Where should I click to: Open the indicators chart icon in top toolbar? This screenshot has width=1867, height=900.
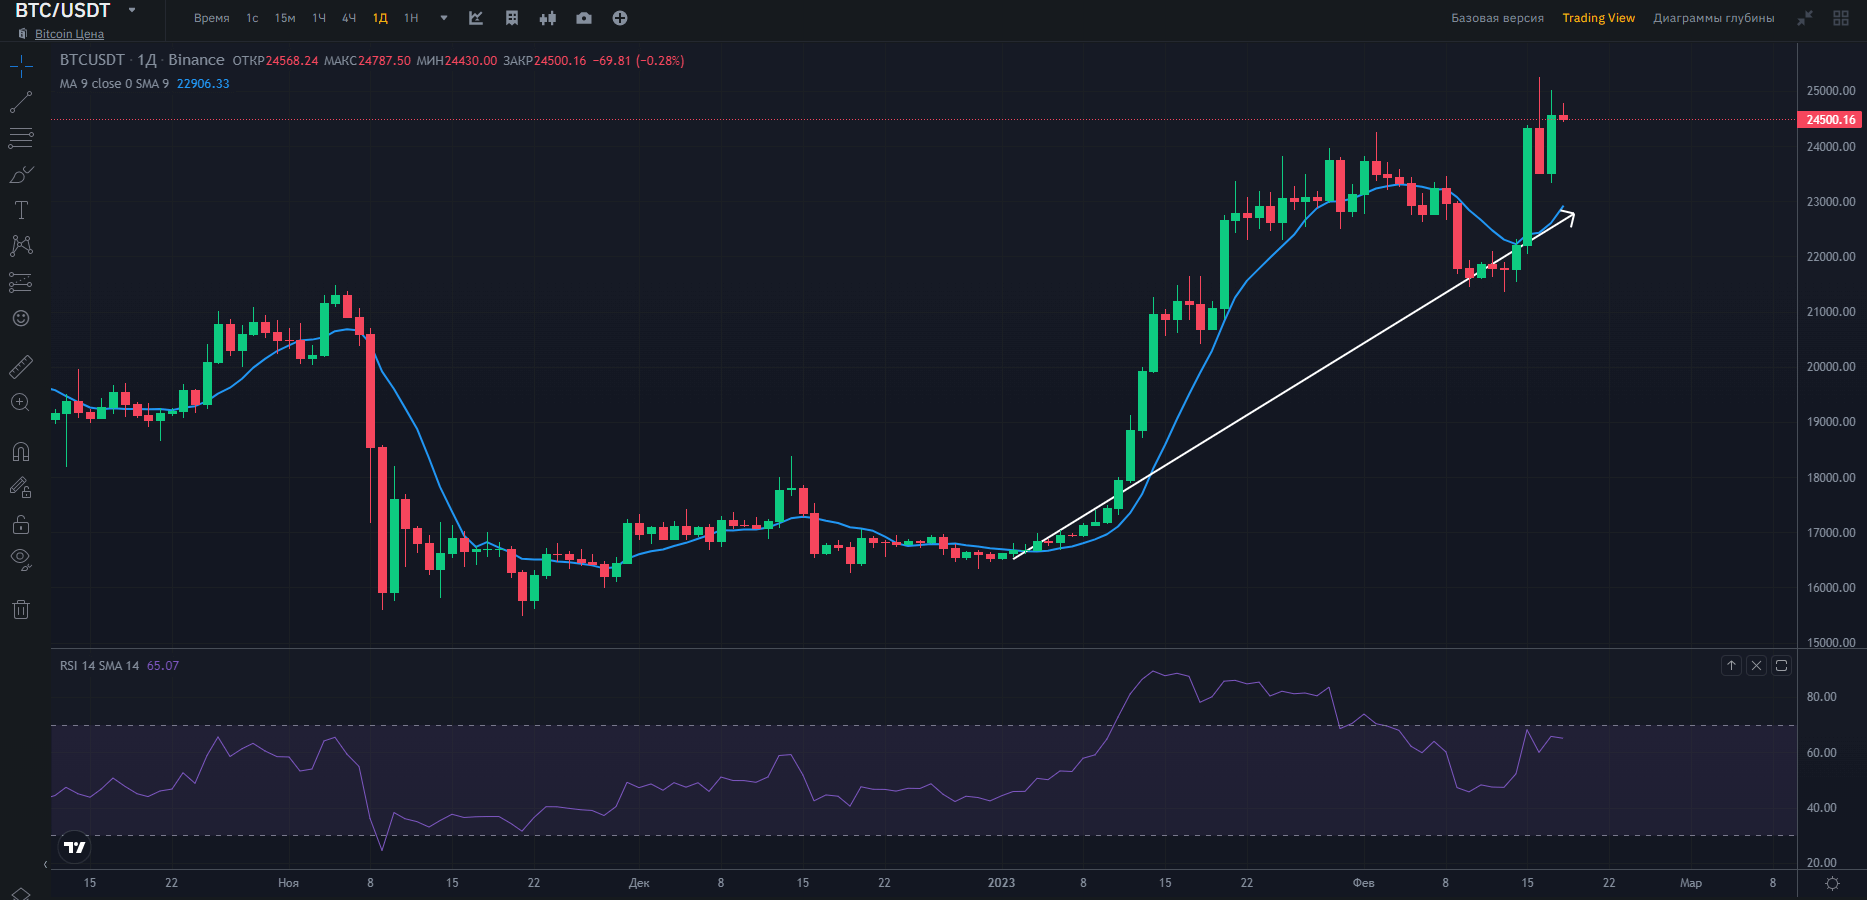pyautogui.click(x=476, y=18)
